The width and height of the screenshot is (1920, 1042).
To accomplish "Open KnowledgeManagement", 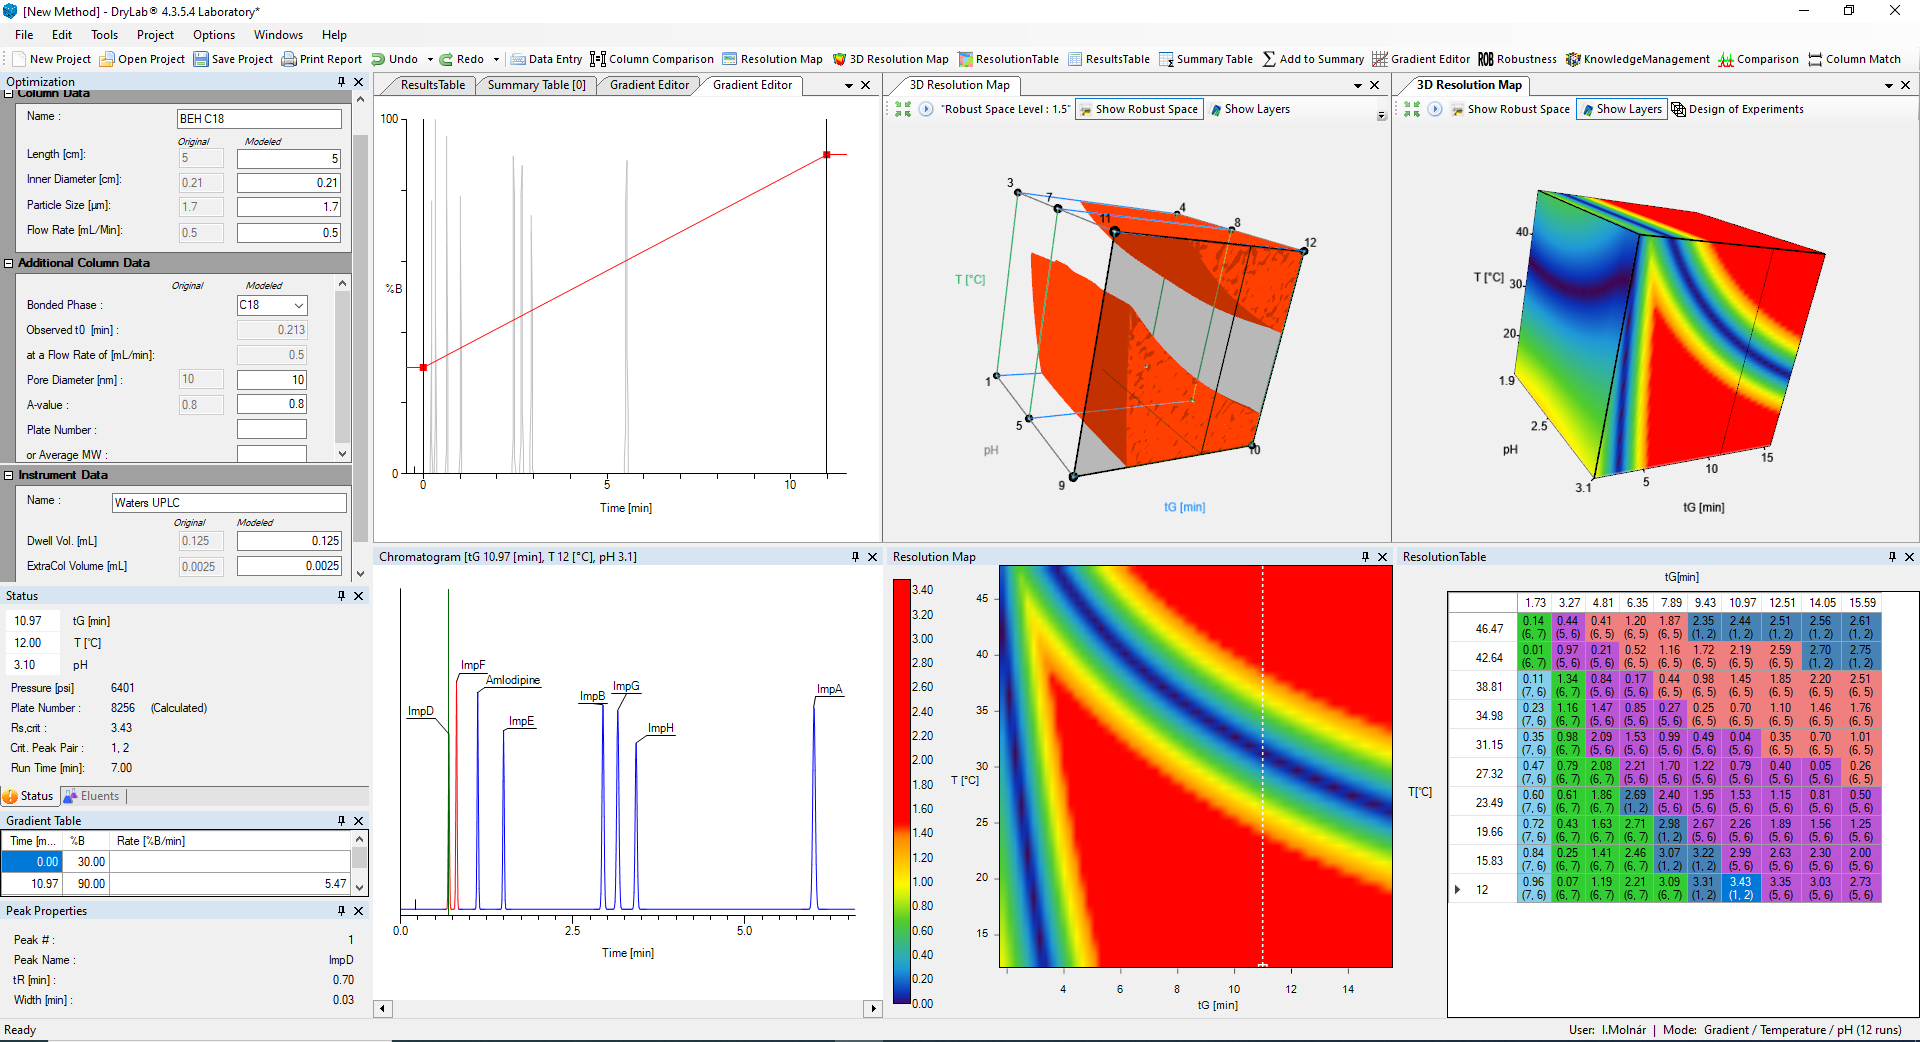I will (x=1637, y=59).
